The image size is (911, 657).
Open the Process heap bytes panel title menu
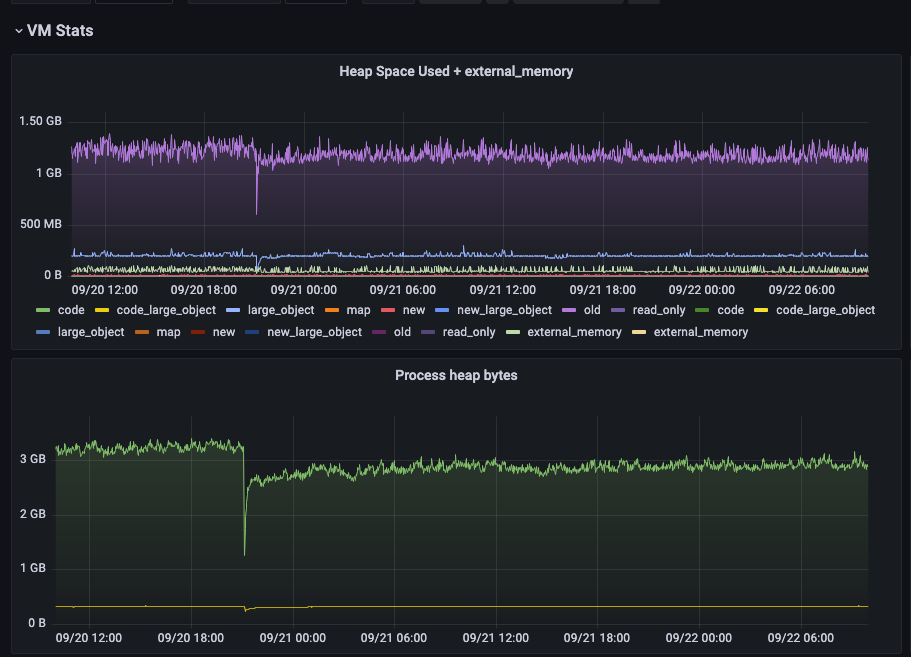(x=456, y=375)
